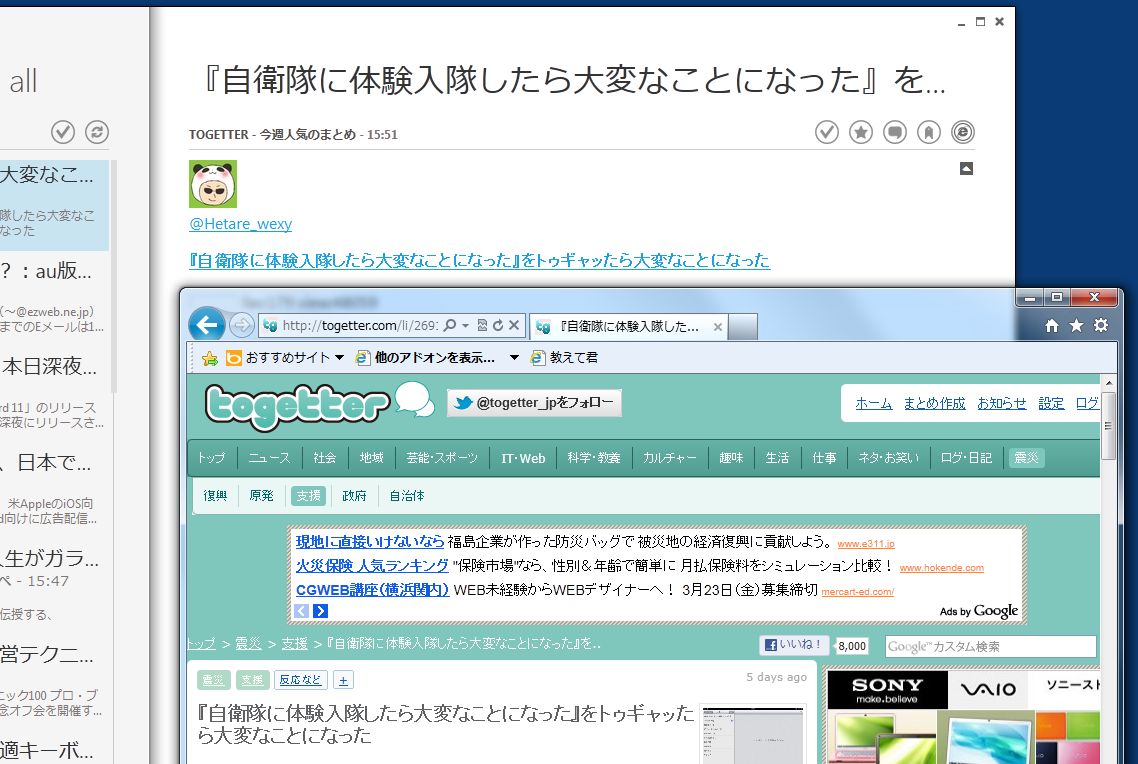Switch to the 『自衛隊に体験入隊した... browser tab
Viewport: 1138px width, 764px height.
point(628,326)
